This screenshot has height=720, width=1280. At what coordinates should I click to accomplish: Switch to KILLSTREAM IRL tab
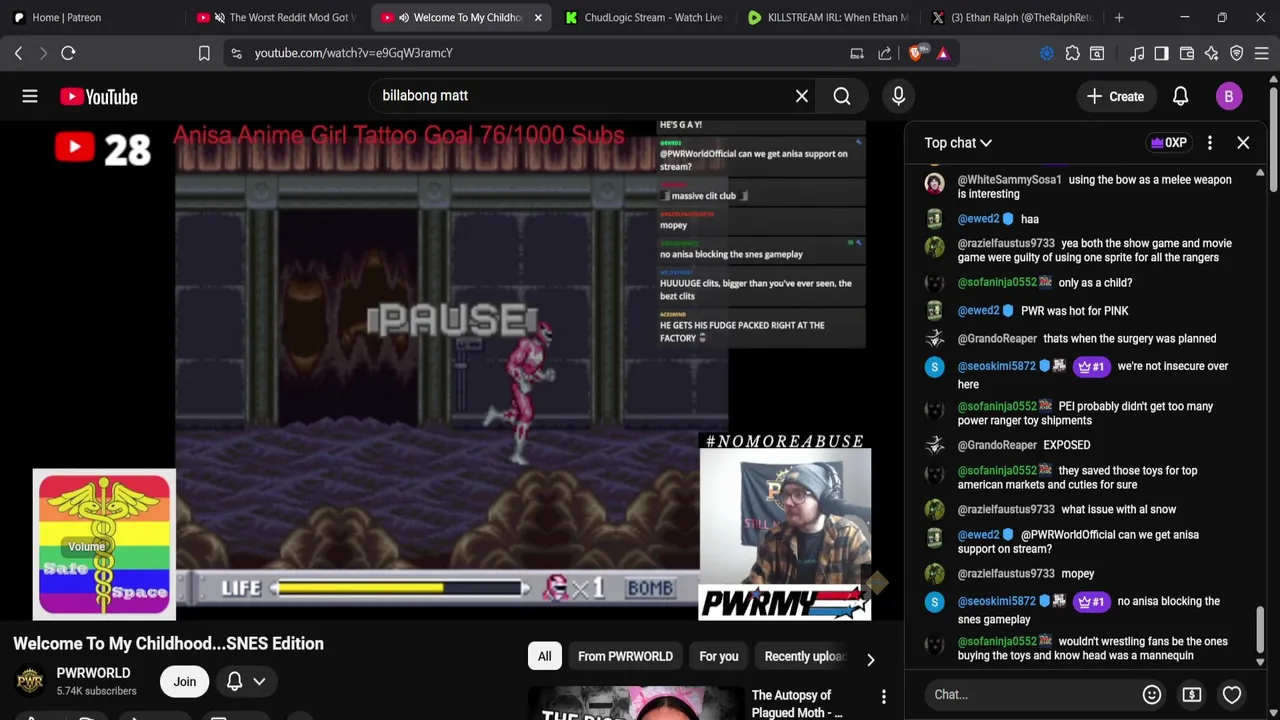click(x=829, y=17)
